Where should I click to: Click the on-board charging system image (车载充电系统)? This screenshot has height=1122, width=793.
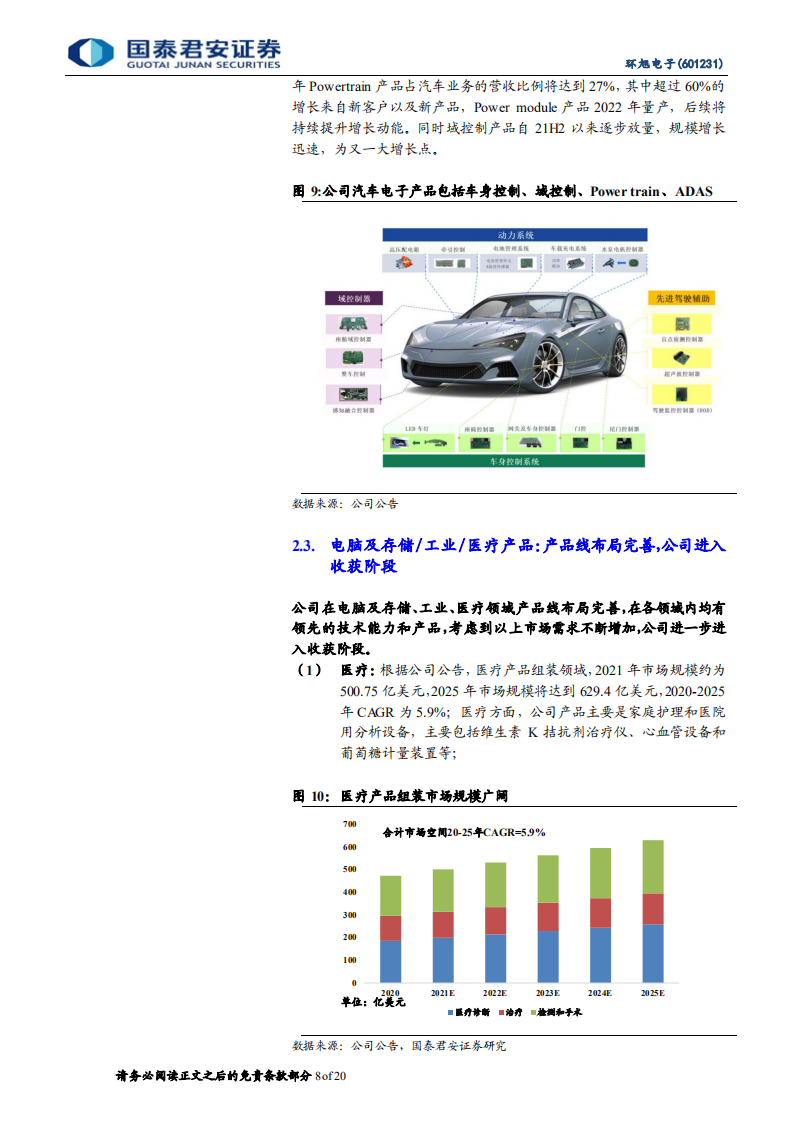click(576, 263)
